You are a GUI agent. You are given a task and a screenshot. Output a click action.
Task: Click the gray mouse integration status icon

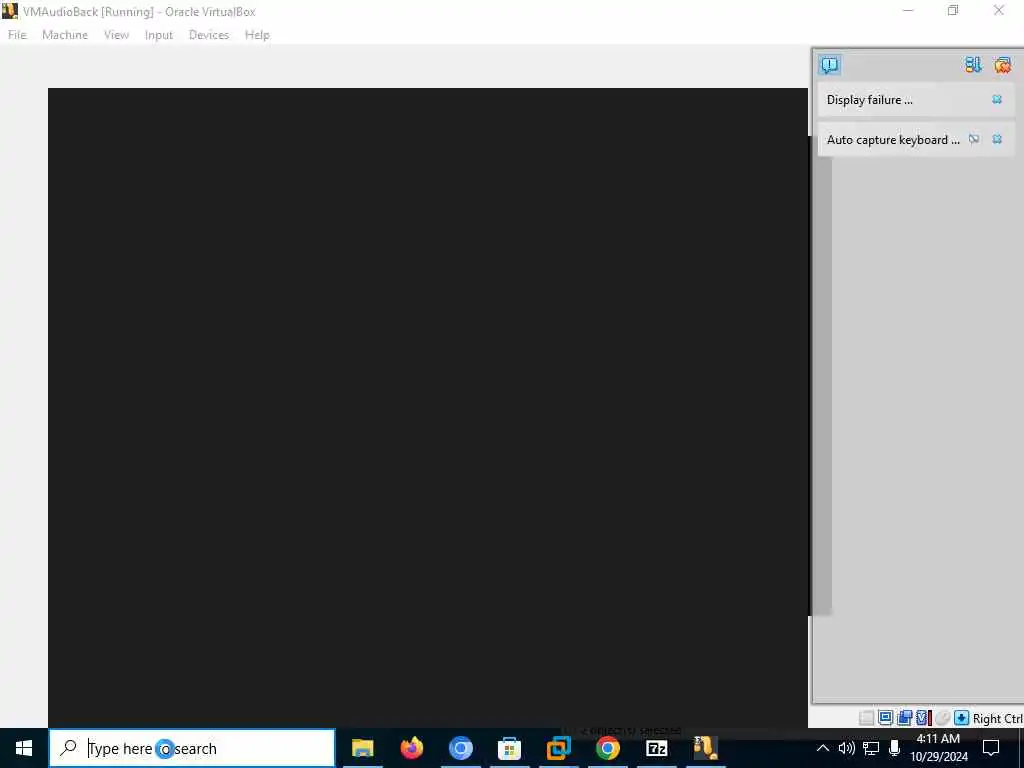coord(942,718)
